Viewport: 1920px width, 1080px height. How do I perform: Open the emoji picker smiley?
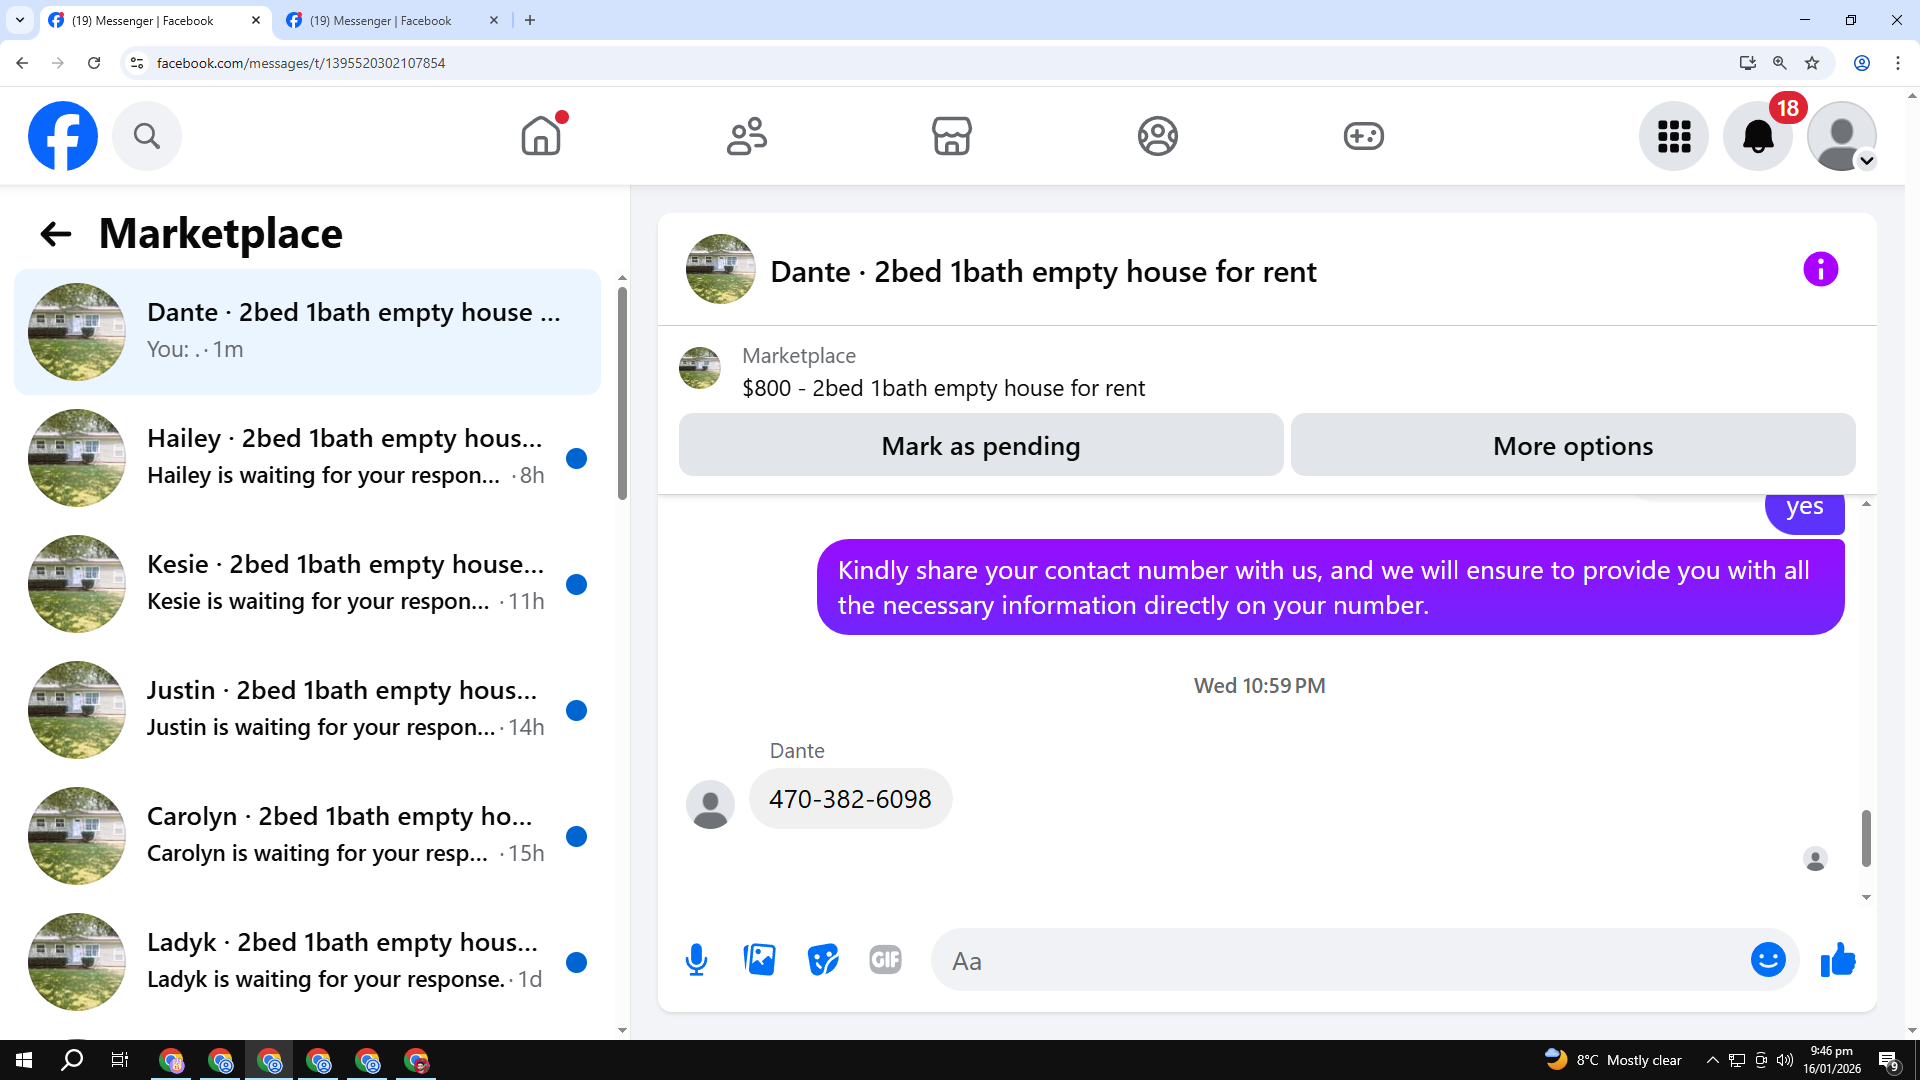[1767, 960]
